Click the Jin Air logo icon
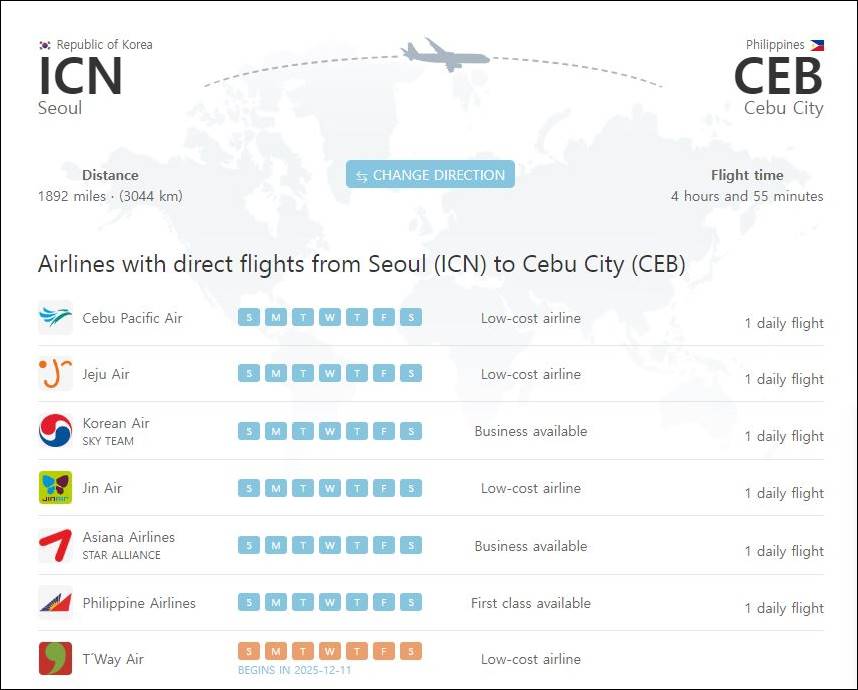The width and height of the screenshot is (858, 690). (55, 488)
